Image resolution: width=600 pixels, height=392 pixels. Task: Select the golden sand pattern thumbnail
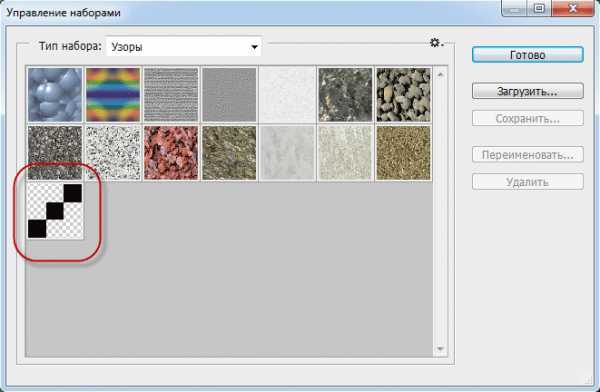(x=403, y=153)
